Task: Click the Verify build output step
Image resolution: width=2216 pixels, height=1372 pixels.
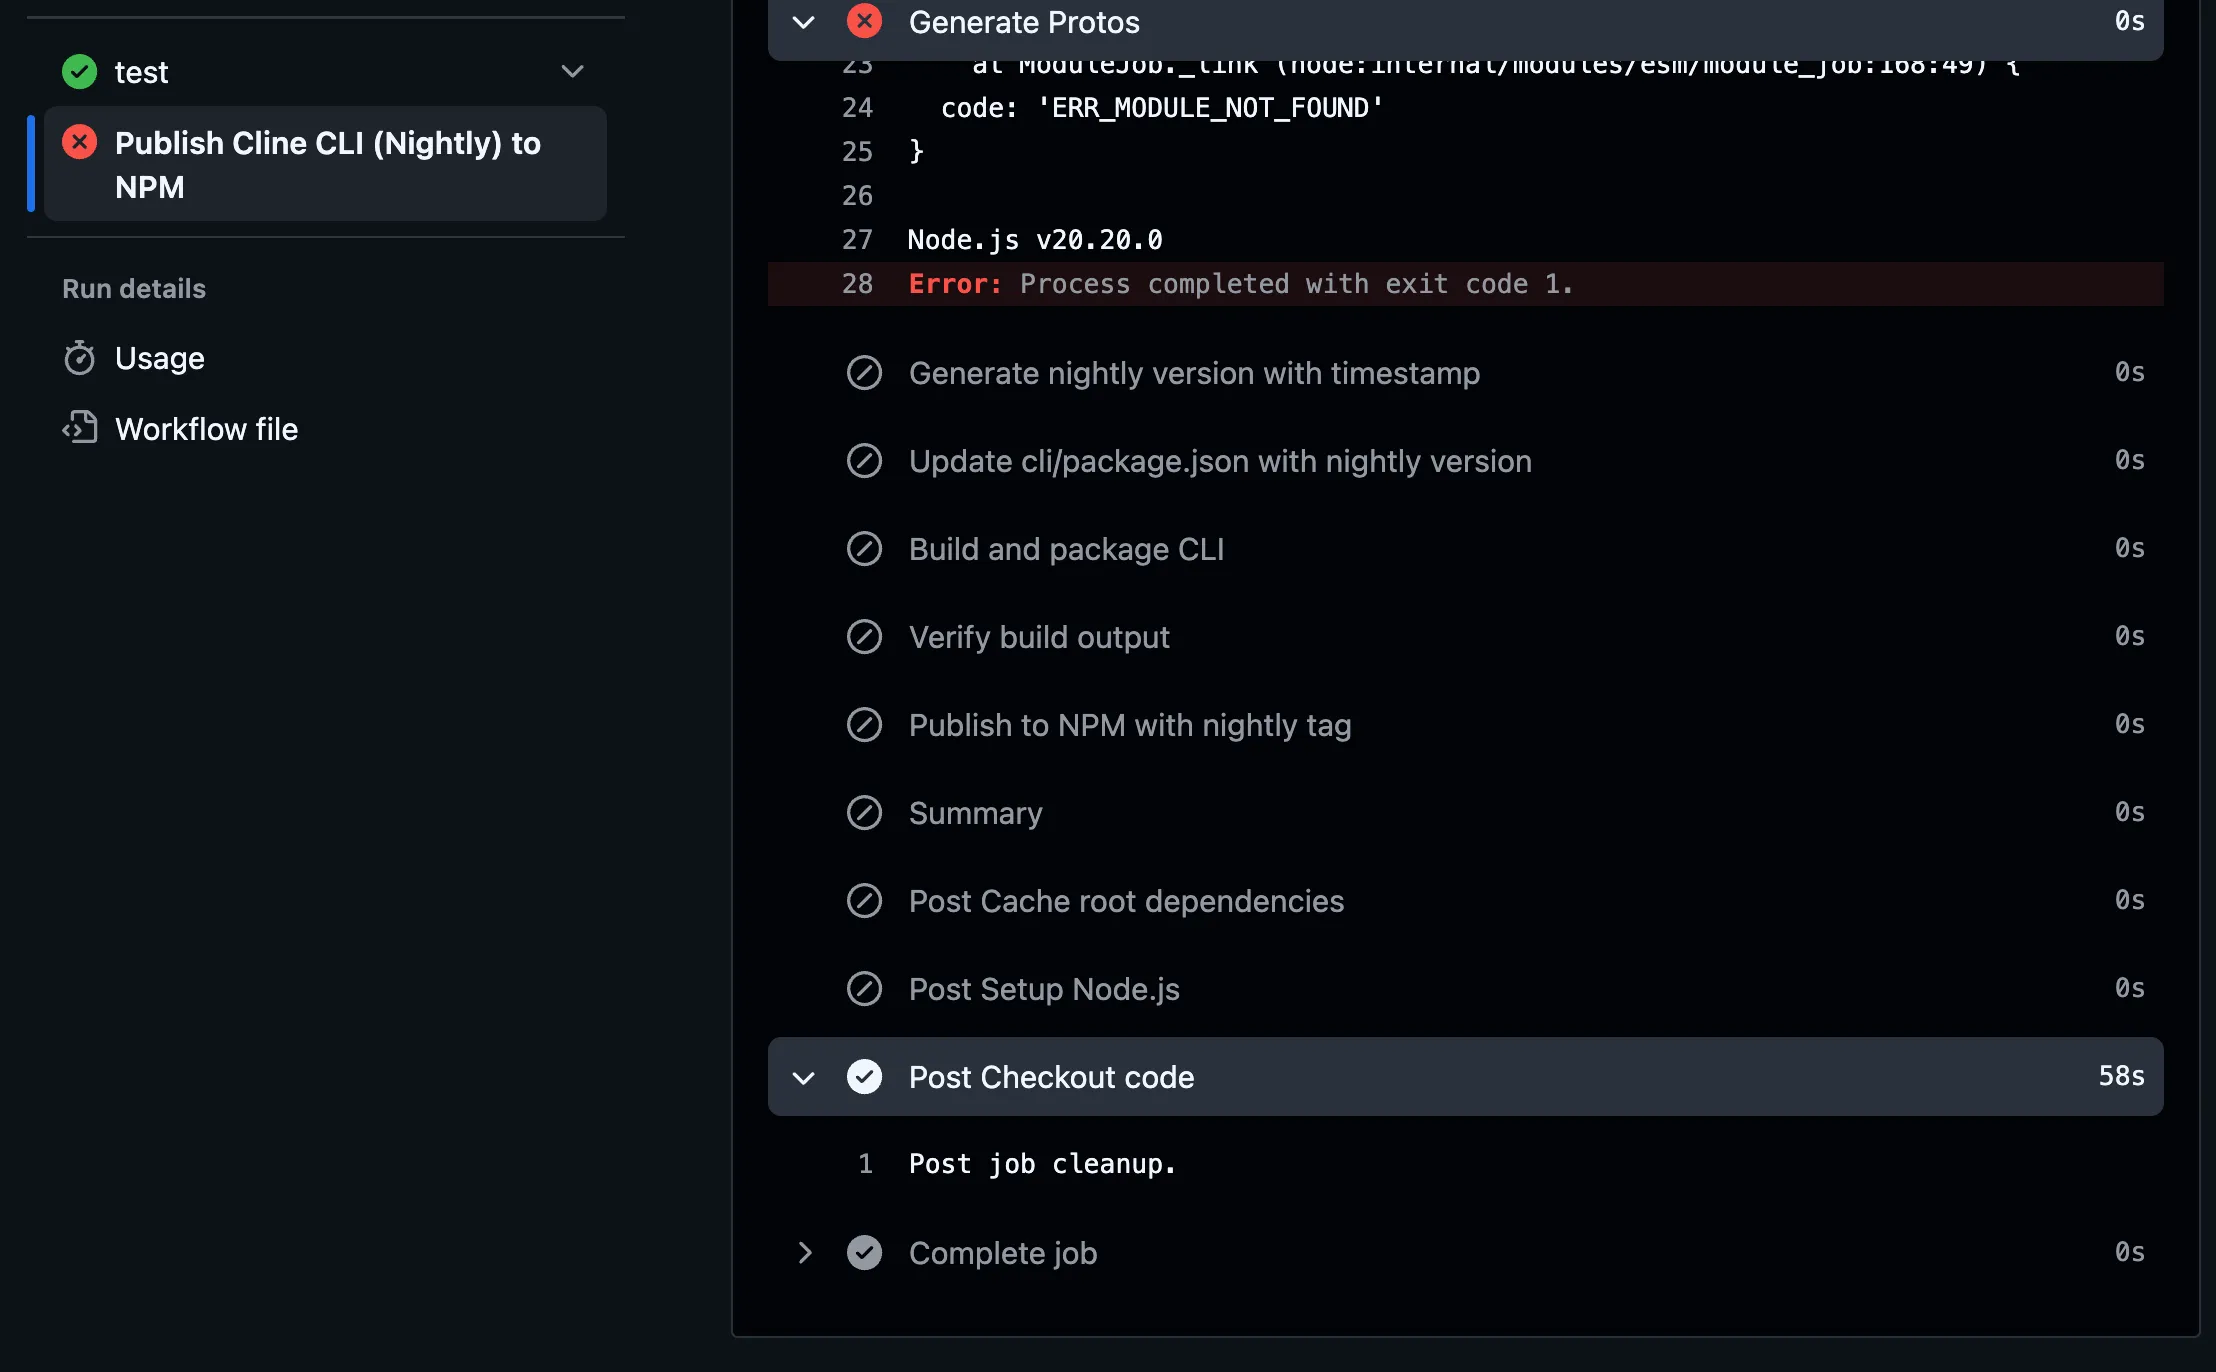Action: (1038, 637)
